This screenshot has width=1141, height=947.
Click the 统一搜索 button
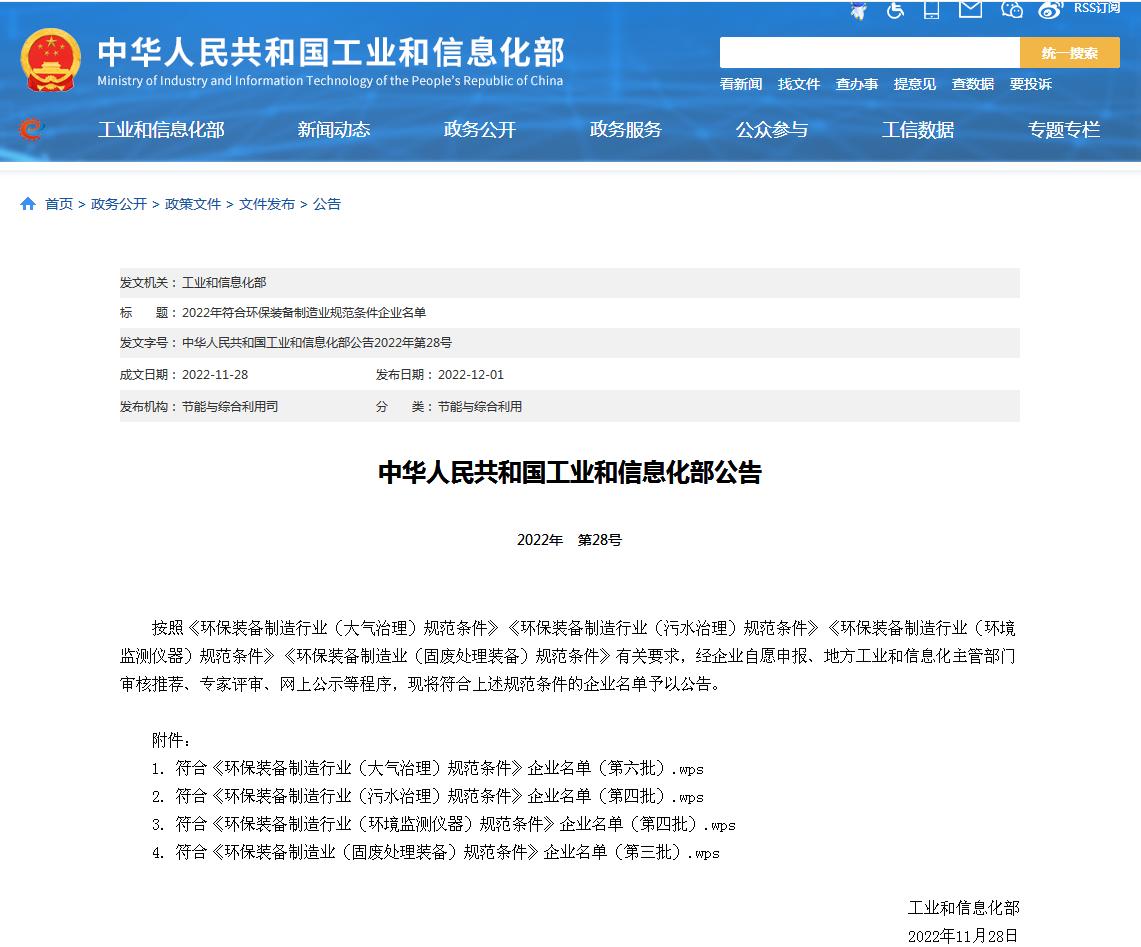(x=1070, y=52)
